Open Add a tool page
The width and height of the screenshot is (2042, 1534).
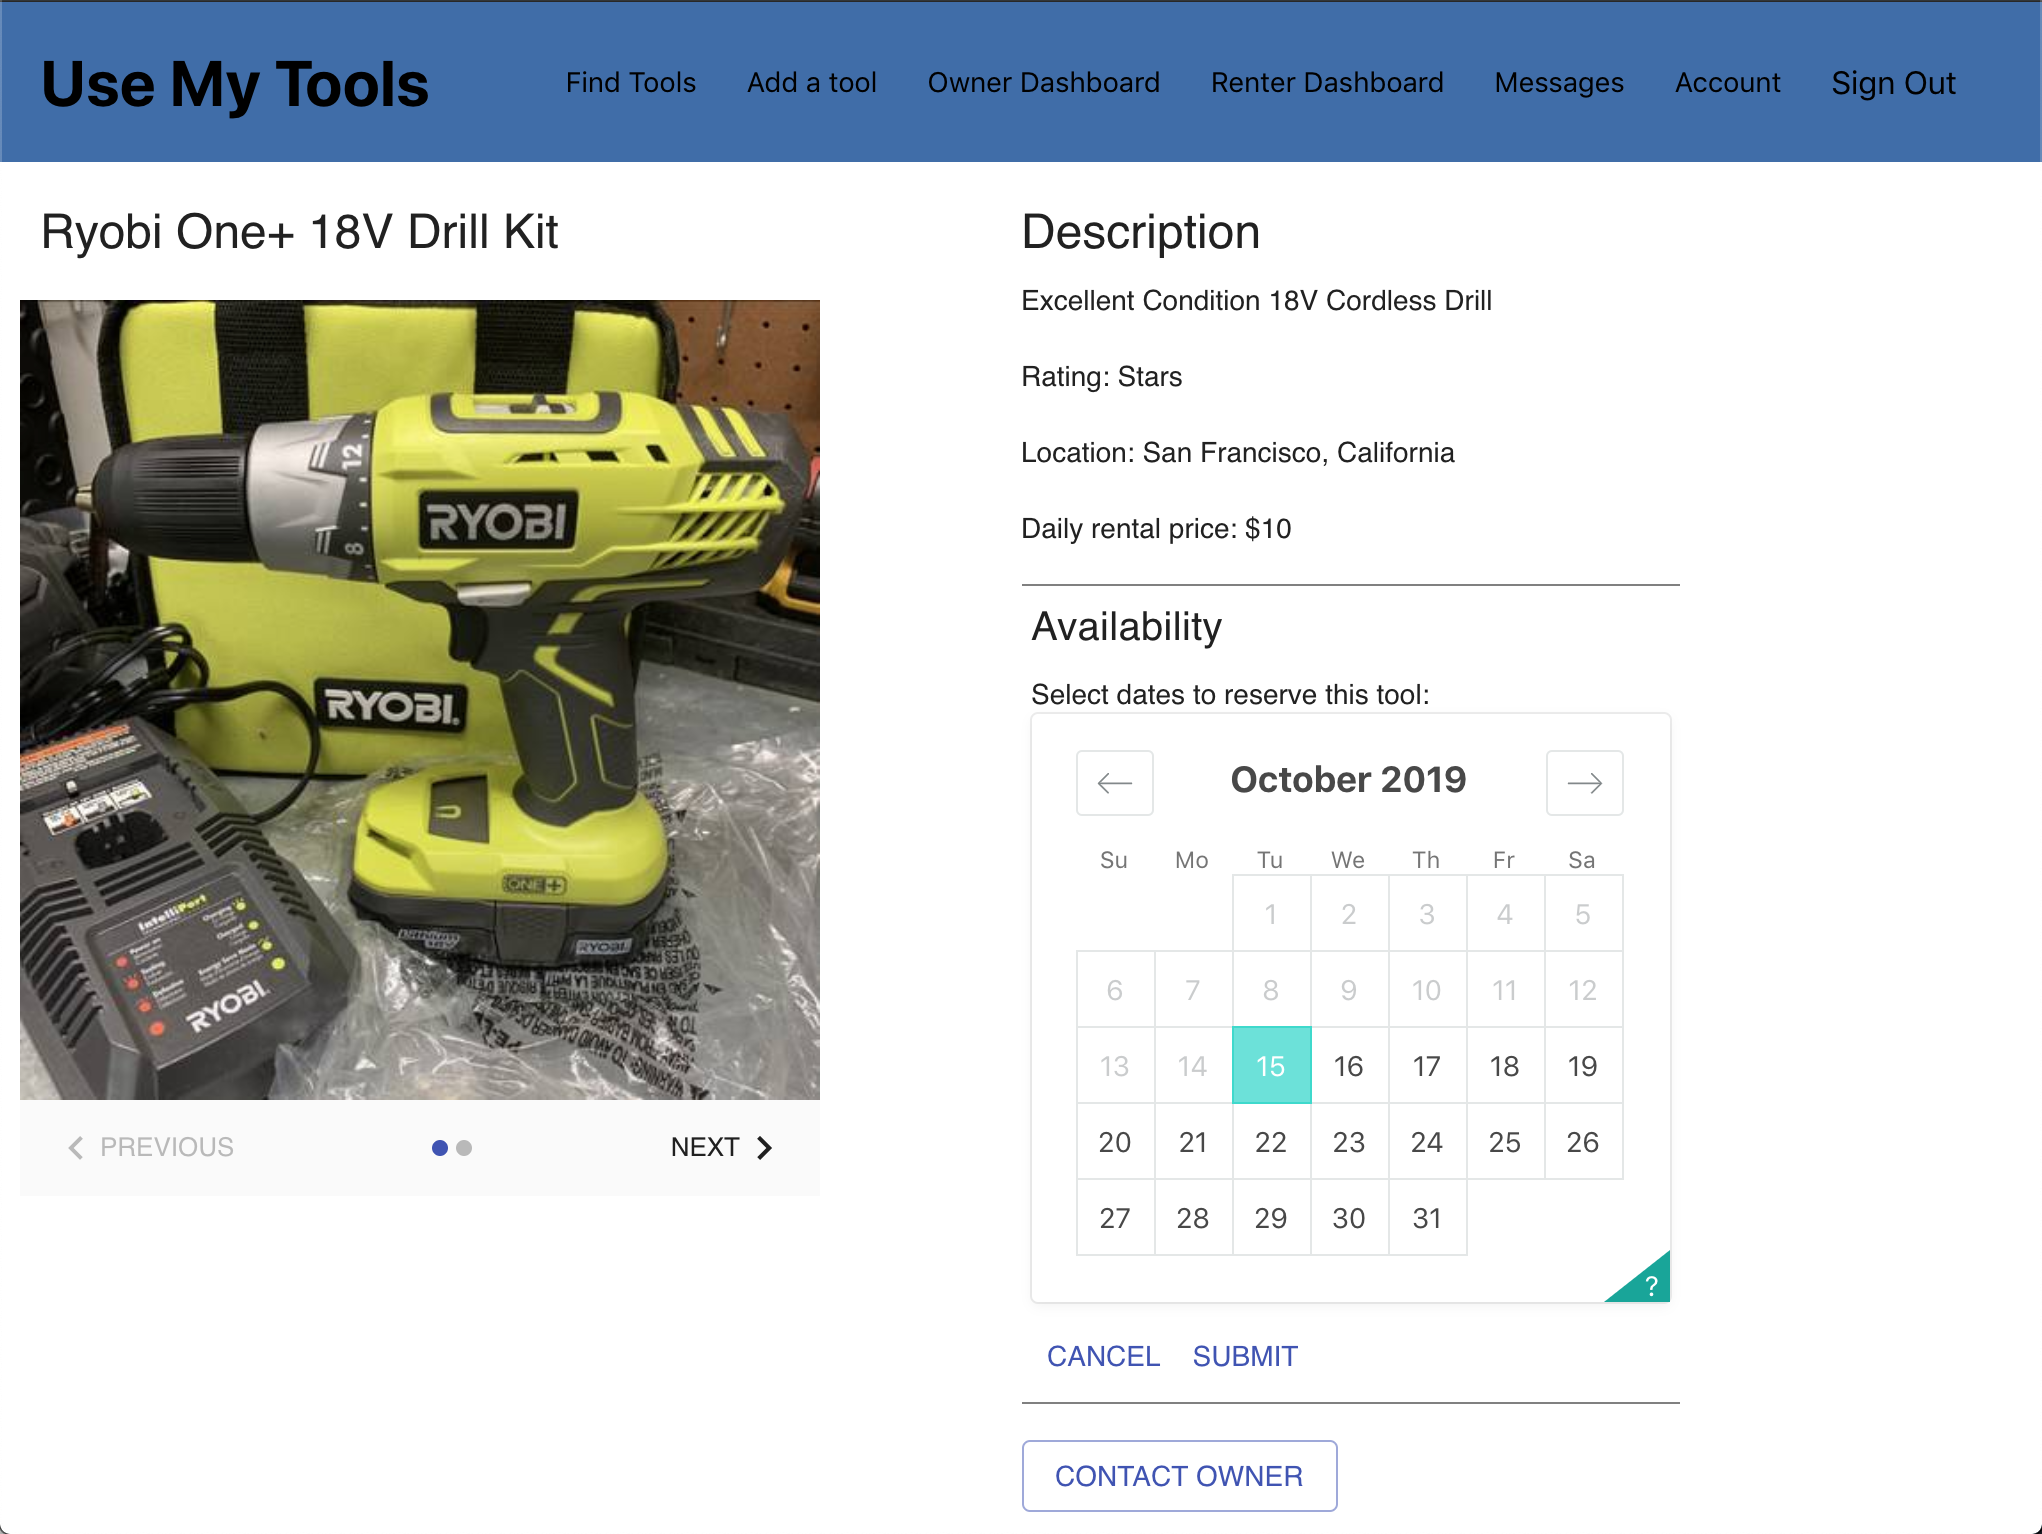tap(811, 82)
